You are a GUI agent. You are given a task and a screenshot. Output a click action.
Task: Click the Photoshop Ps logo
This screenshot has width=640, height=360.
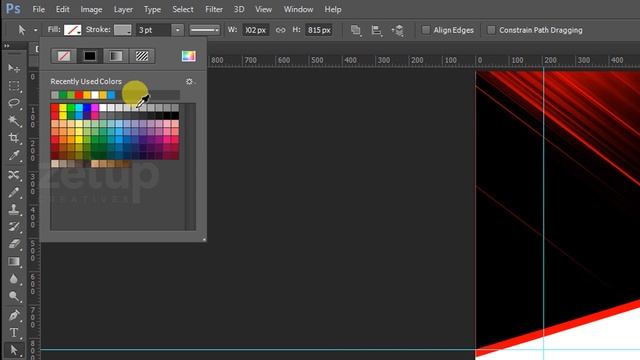[13, 9]
